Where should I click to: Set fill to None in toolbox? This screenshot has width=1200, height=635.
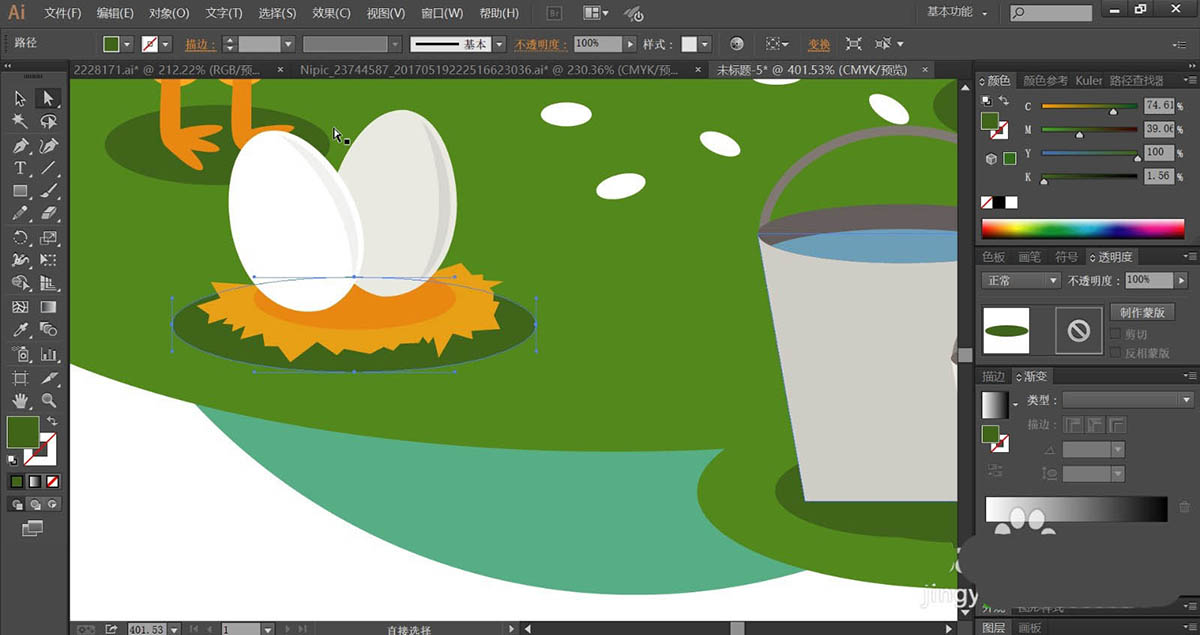click(52, 481)
